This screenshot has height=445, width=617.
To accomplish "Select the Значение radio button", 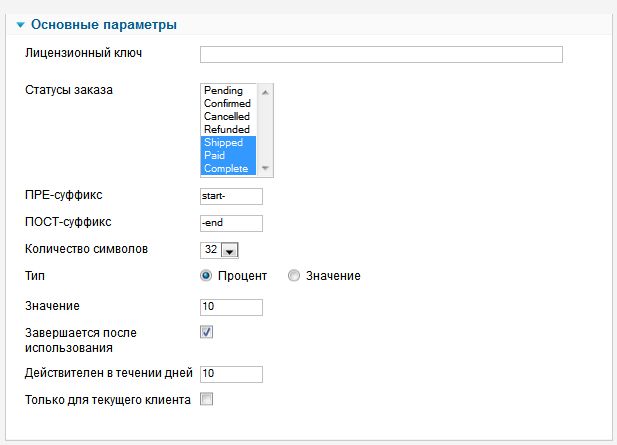I will [x=293, y=276].
